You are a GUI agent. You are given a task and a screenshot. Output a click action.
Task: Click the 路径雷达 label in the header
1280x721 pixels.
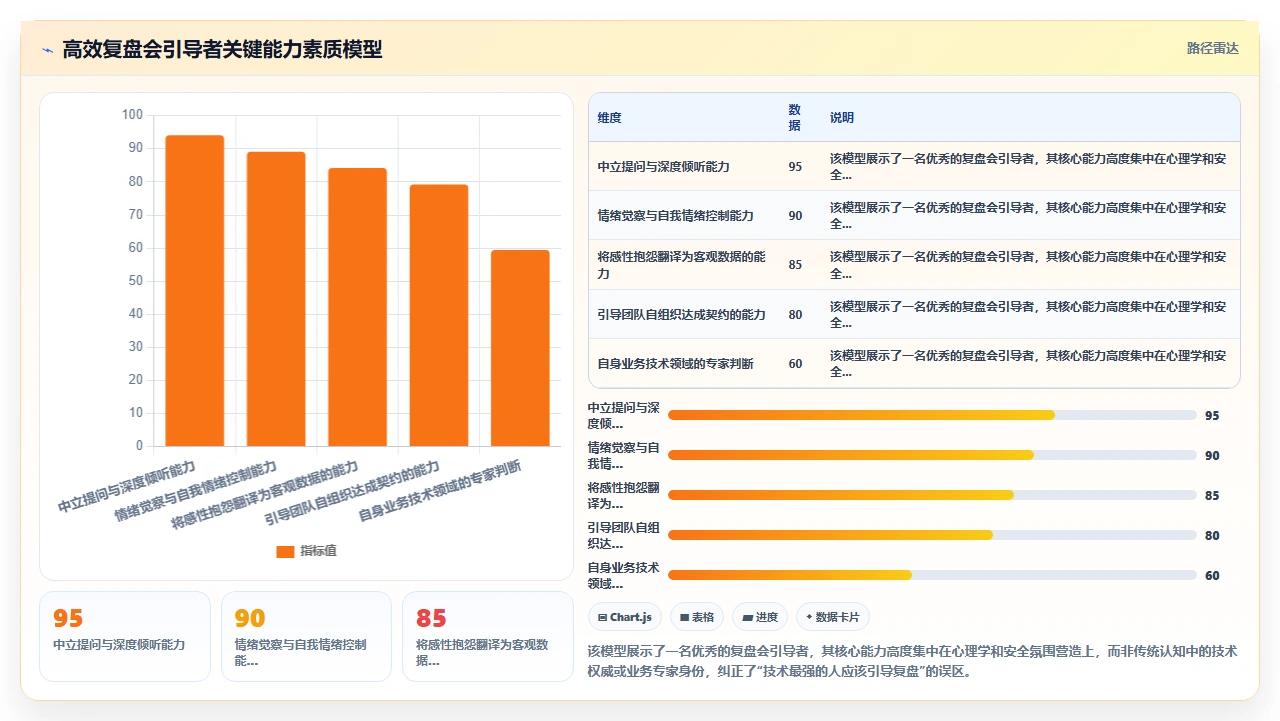(x=1212, y=48)
